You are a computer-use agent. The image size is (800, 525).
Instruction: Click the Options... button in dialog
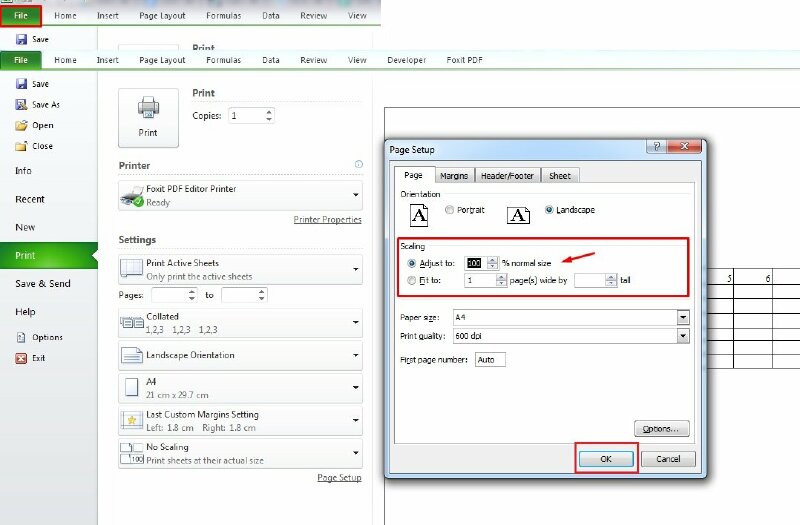pos(661,429)
